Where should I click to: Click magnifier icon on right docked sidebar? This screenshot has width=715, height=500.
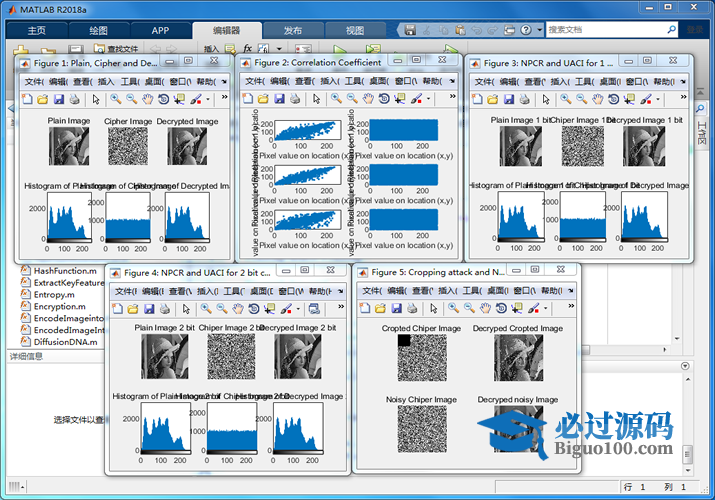click(700, 108)
